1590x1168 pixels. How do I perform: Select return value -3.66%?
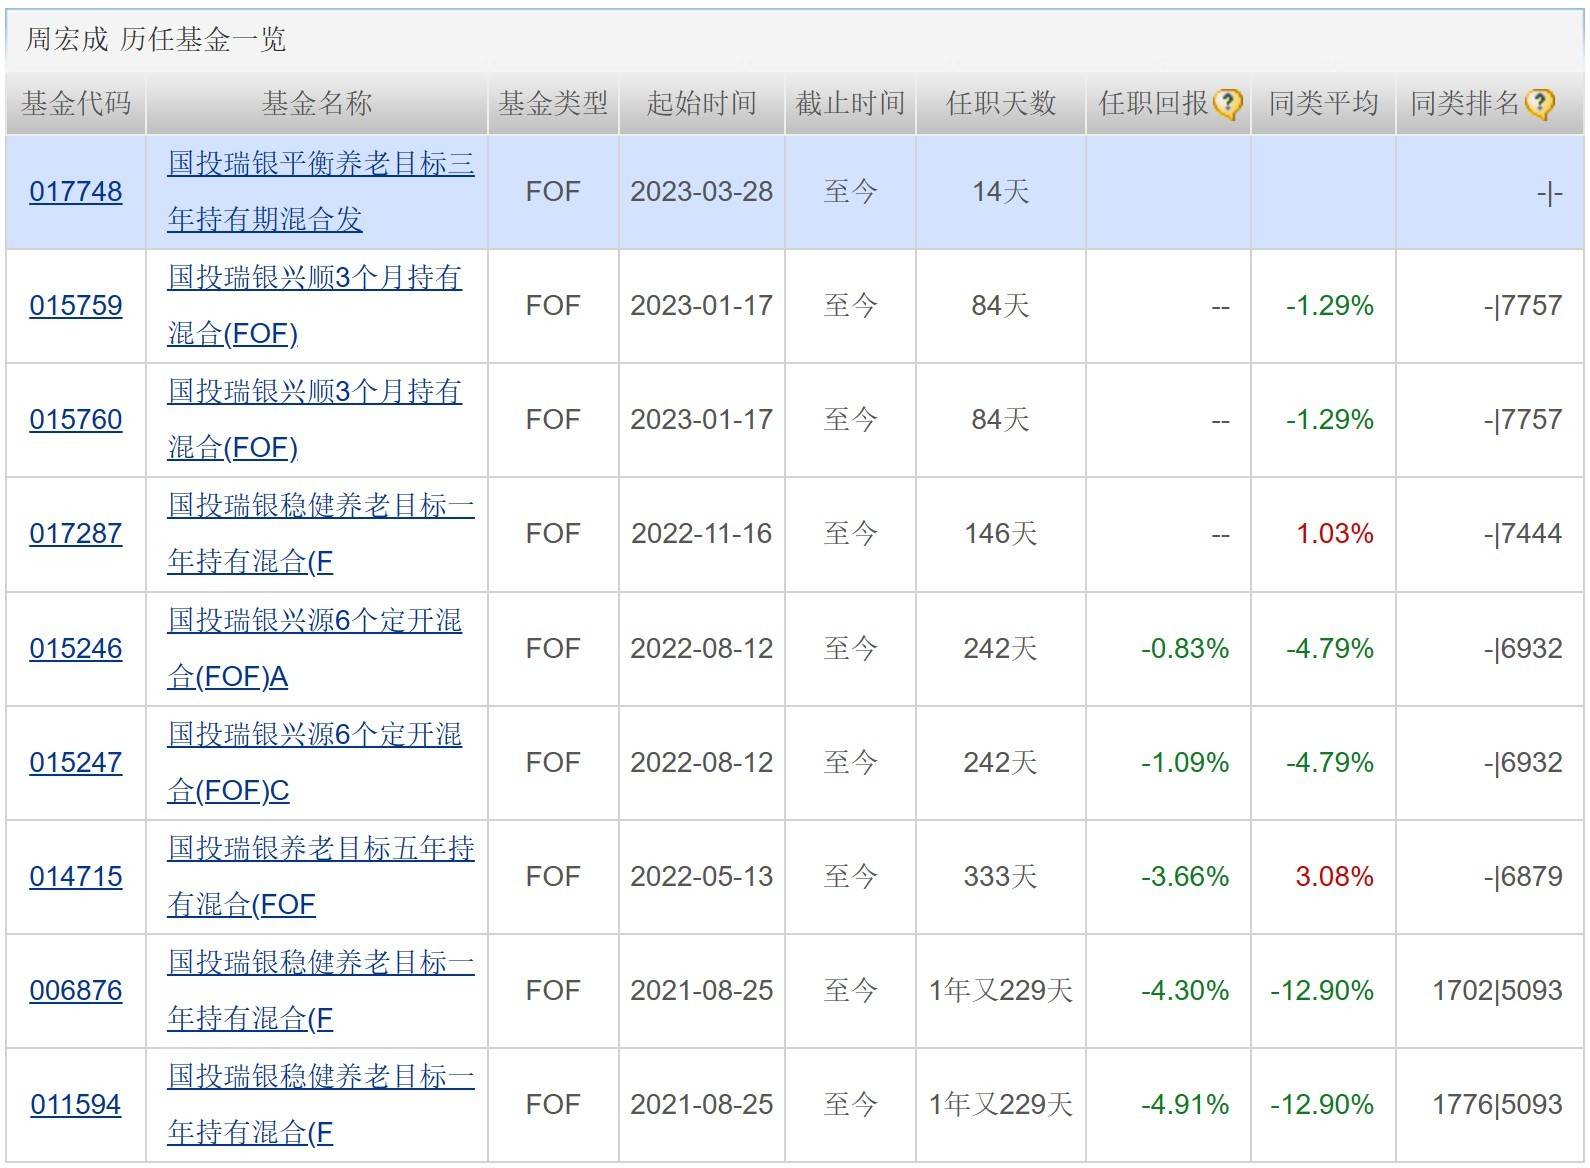tap(1185, 877)
